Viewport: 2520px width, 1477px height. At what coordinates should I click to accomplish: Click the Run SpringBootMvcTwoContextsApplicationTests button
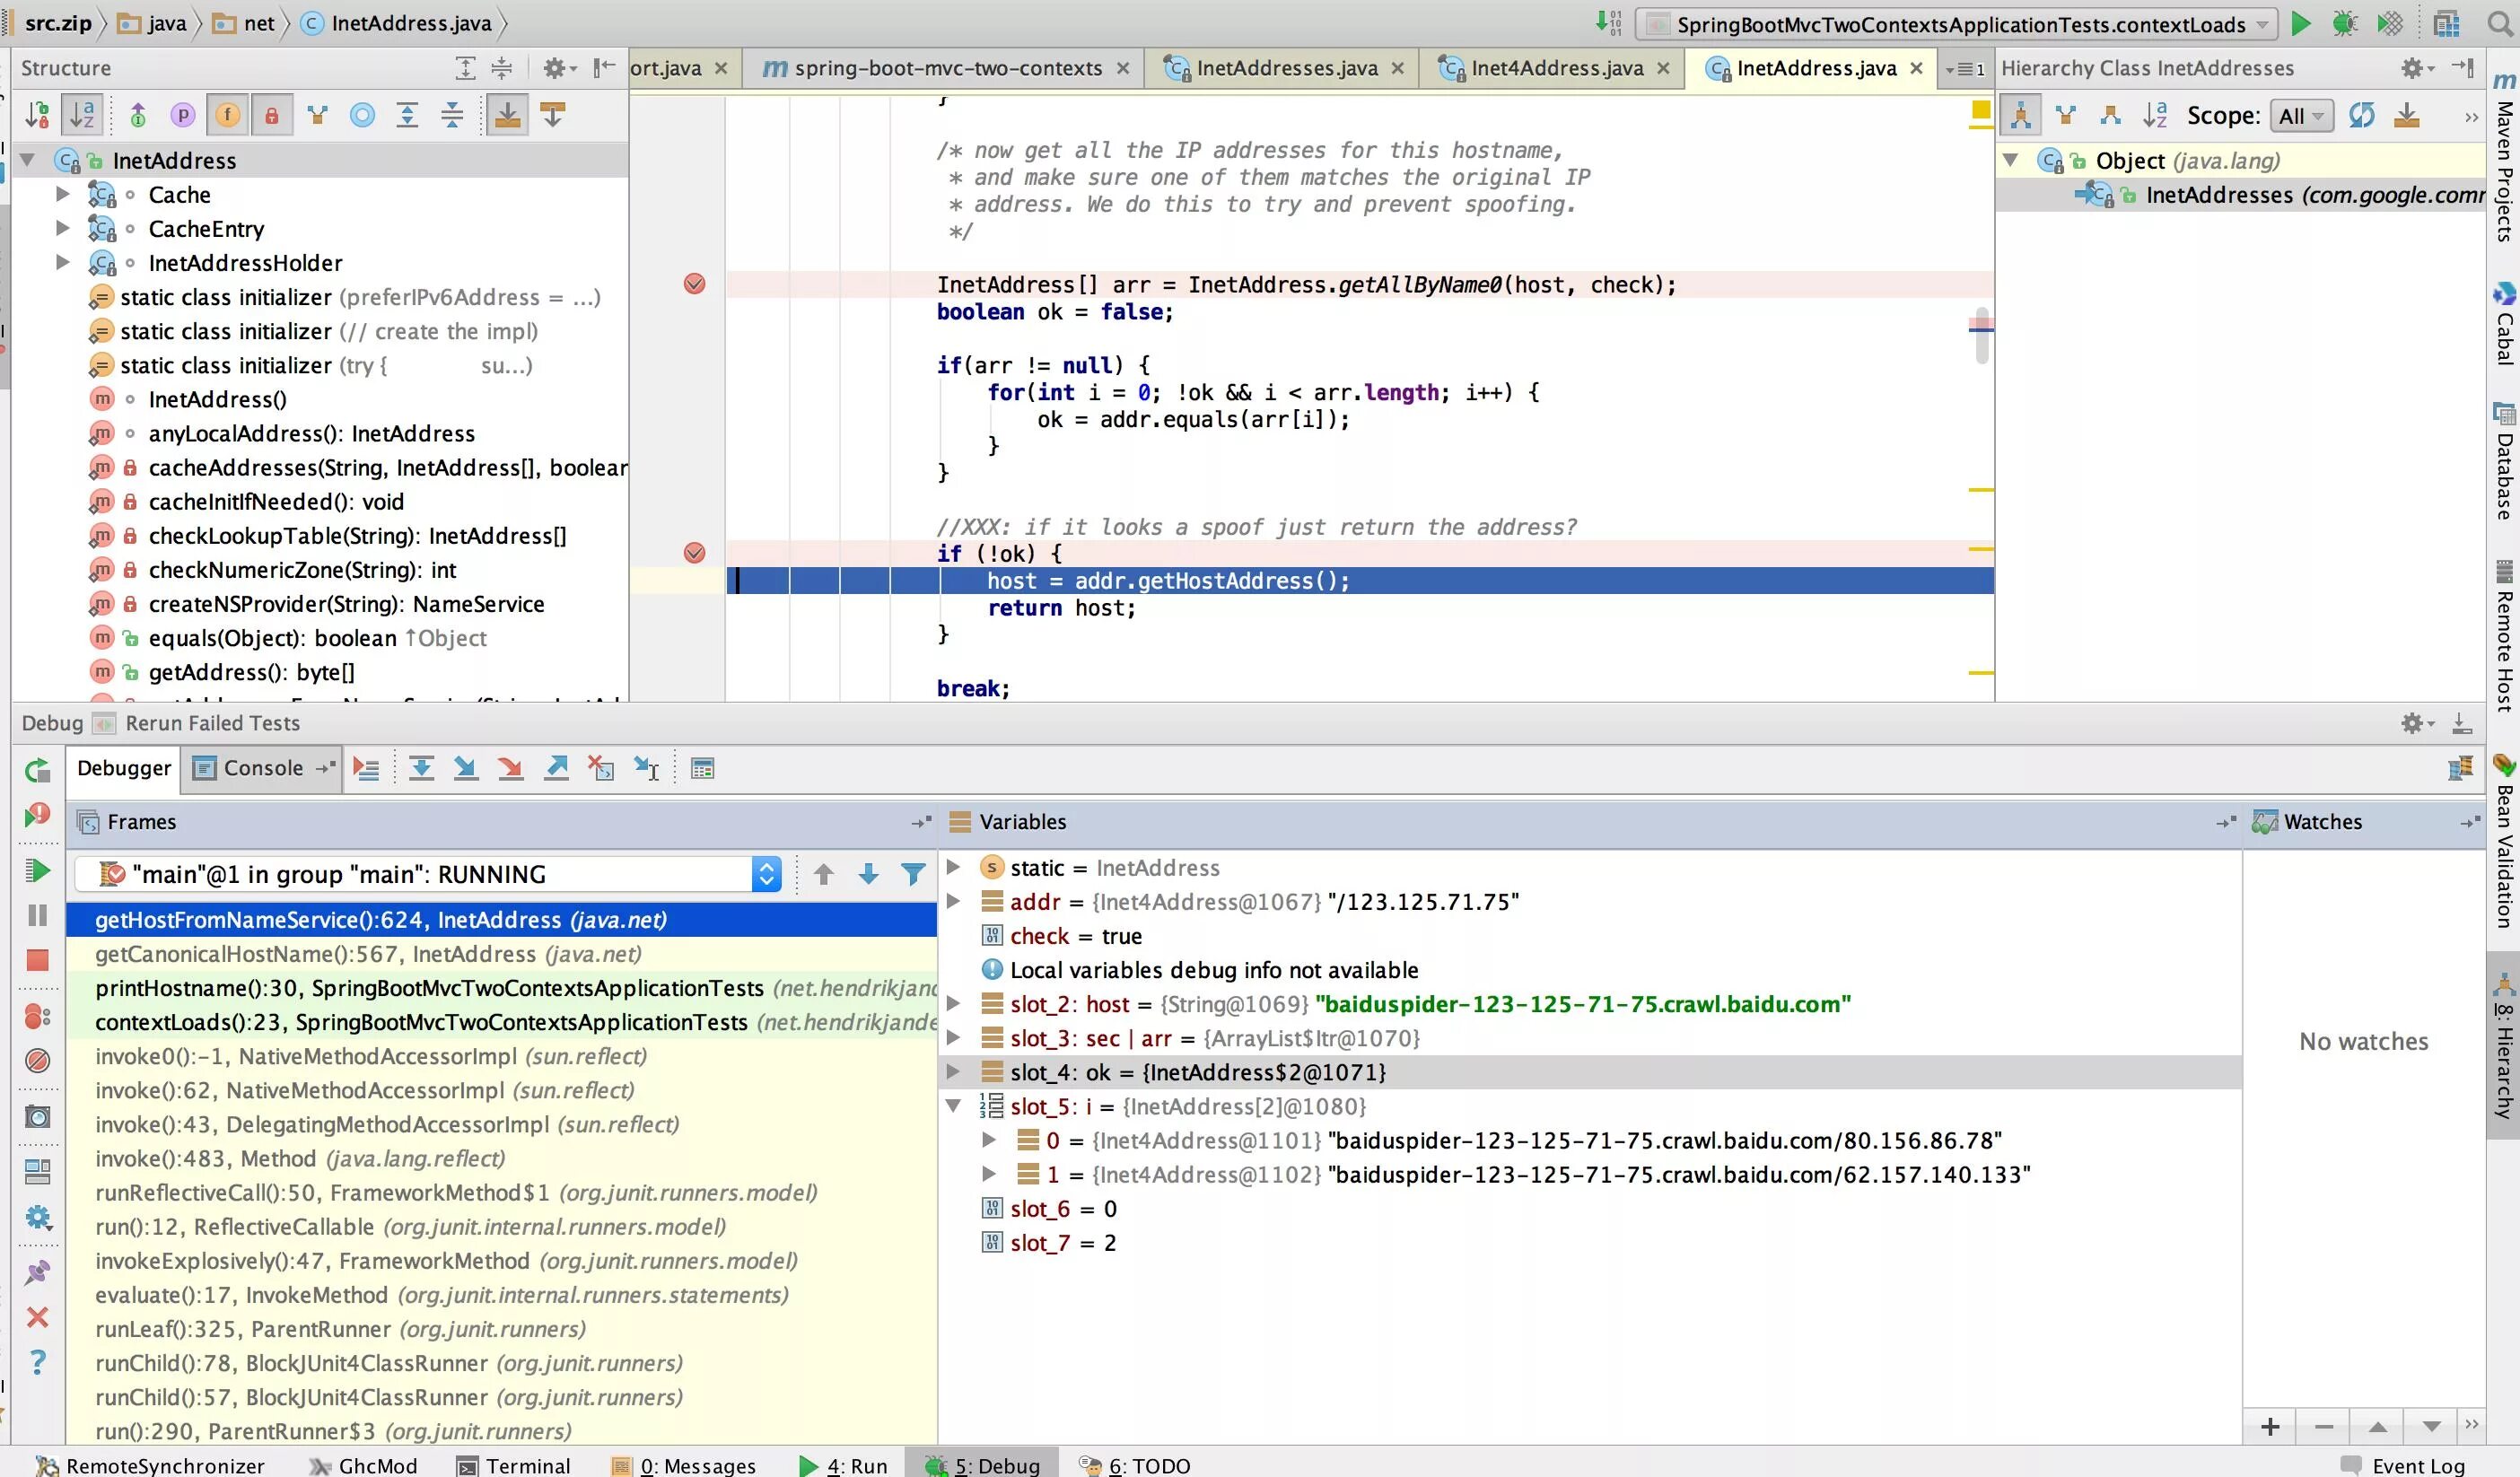2300,22
